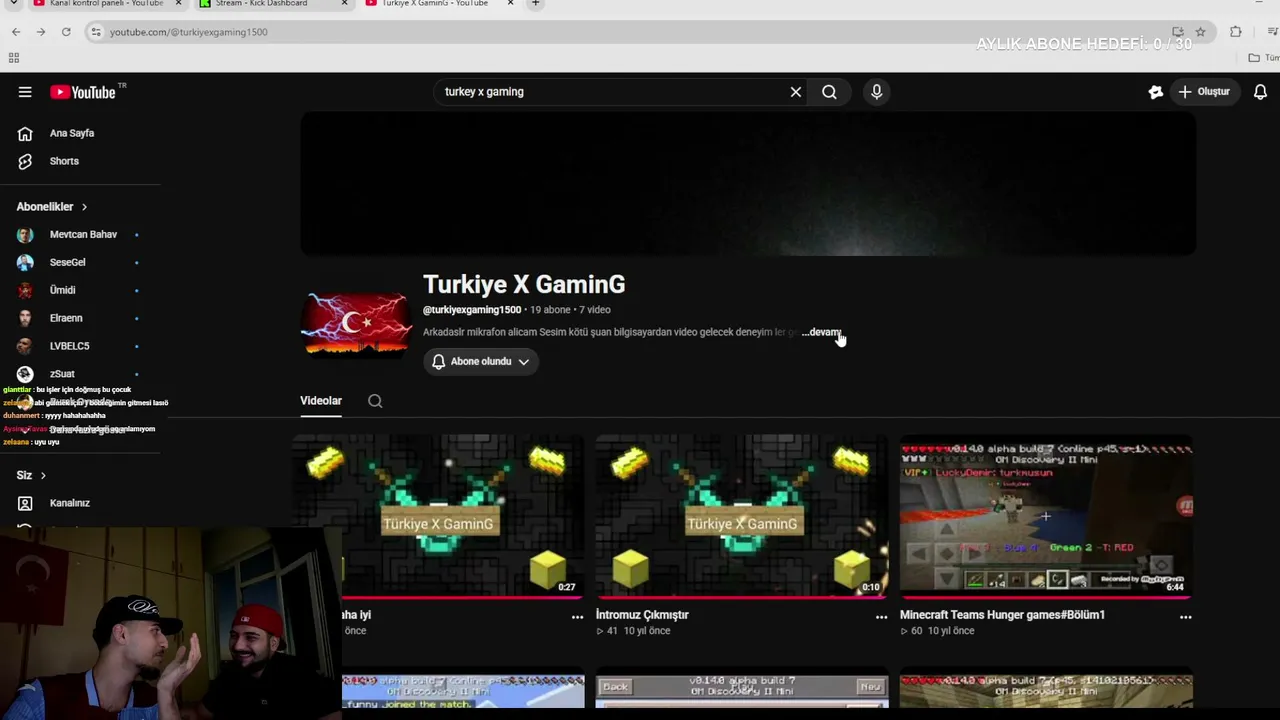This screenshot has width=1280, height=720.
Task: Click the channel name Turkiye X GaminG
Action: coord(524,285)
